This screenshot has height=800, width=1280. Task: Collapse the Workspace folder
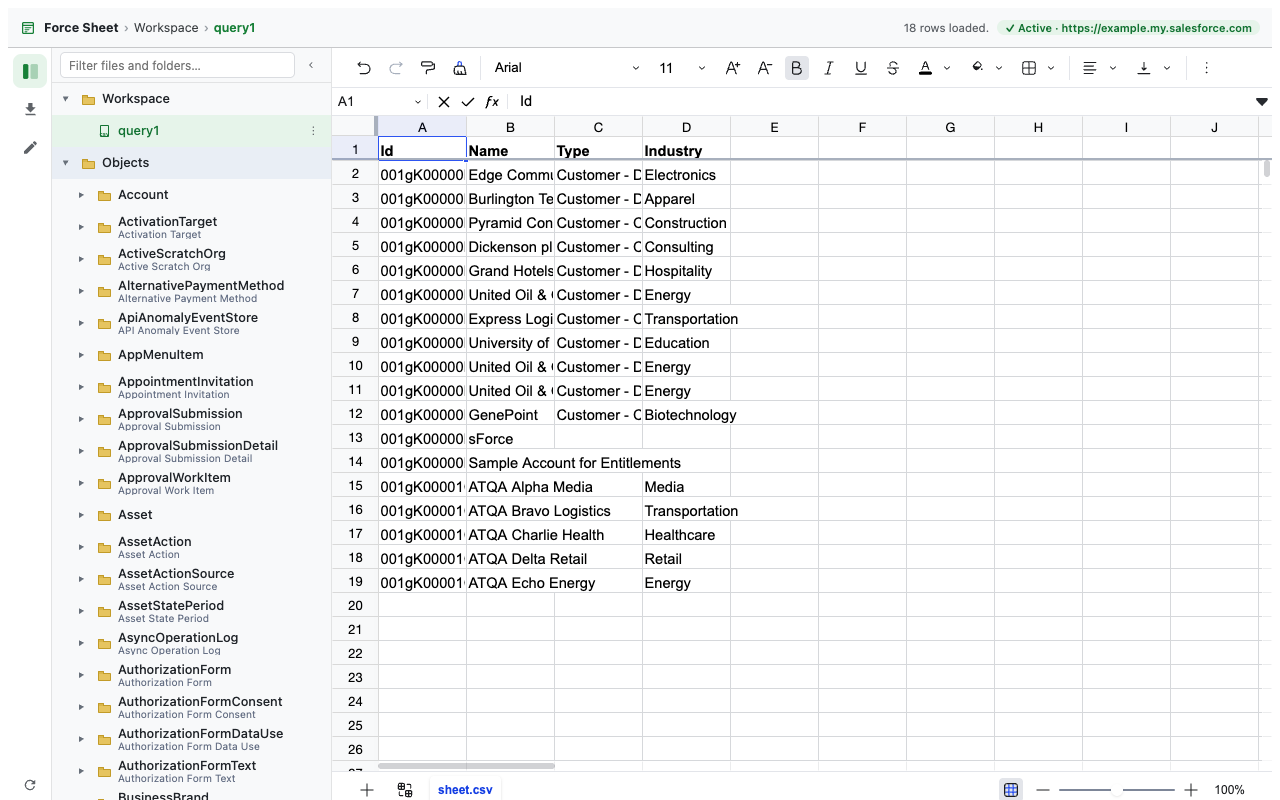pos(66,99)
